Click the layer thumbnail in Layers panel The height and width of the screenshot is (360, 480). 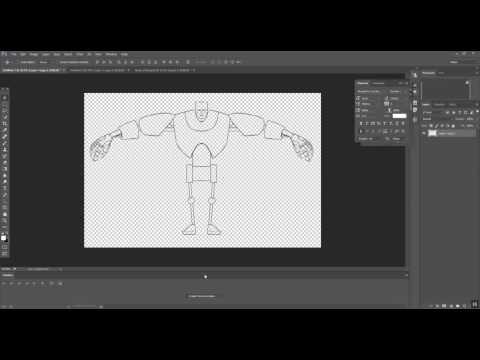(x=432, y=133)
